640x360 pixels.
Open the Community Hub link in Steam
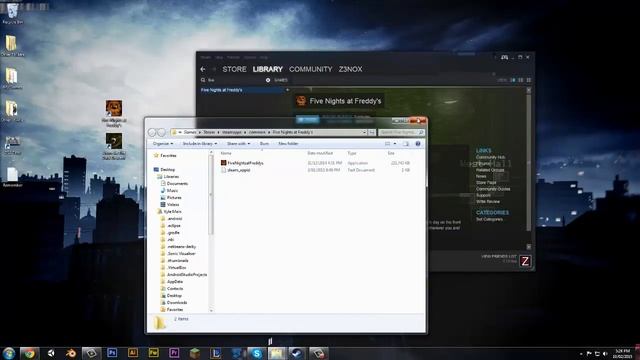(490, 157)
